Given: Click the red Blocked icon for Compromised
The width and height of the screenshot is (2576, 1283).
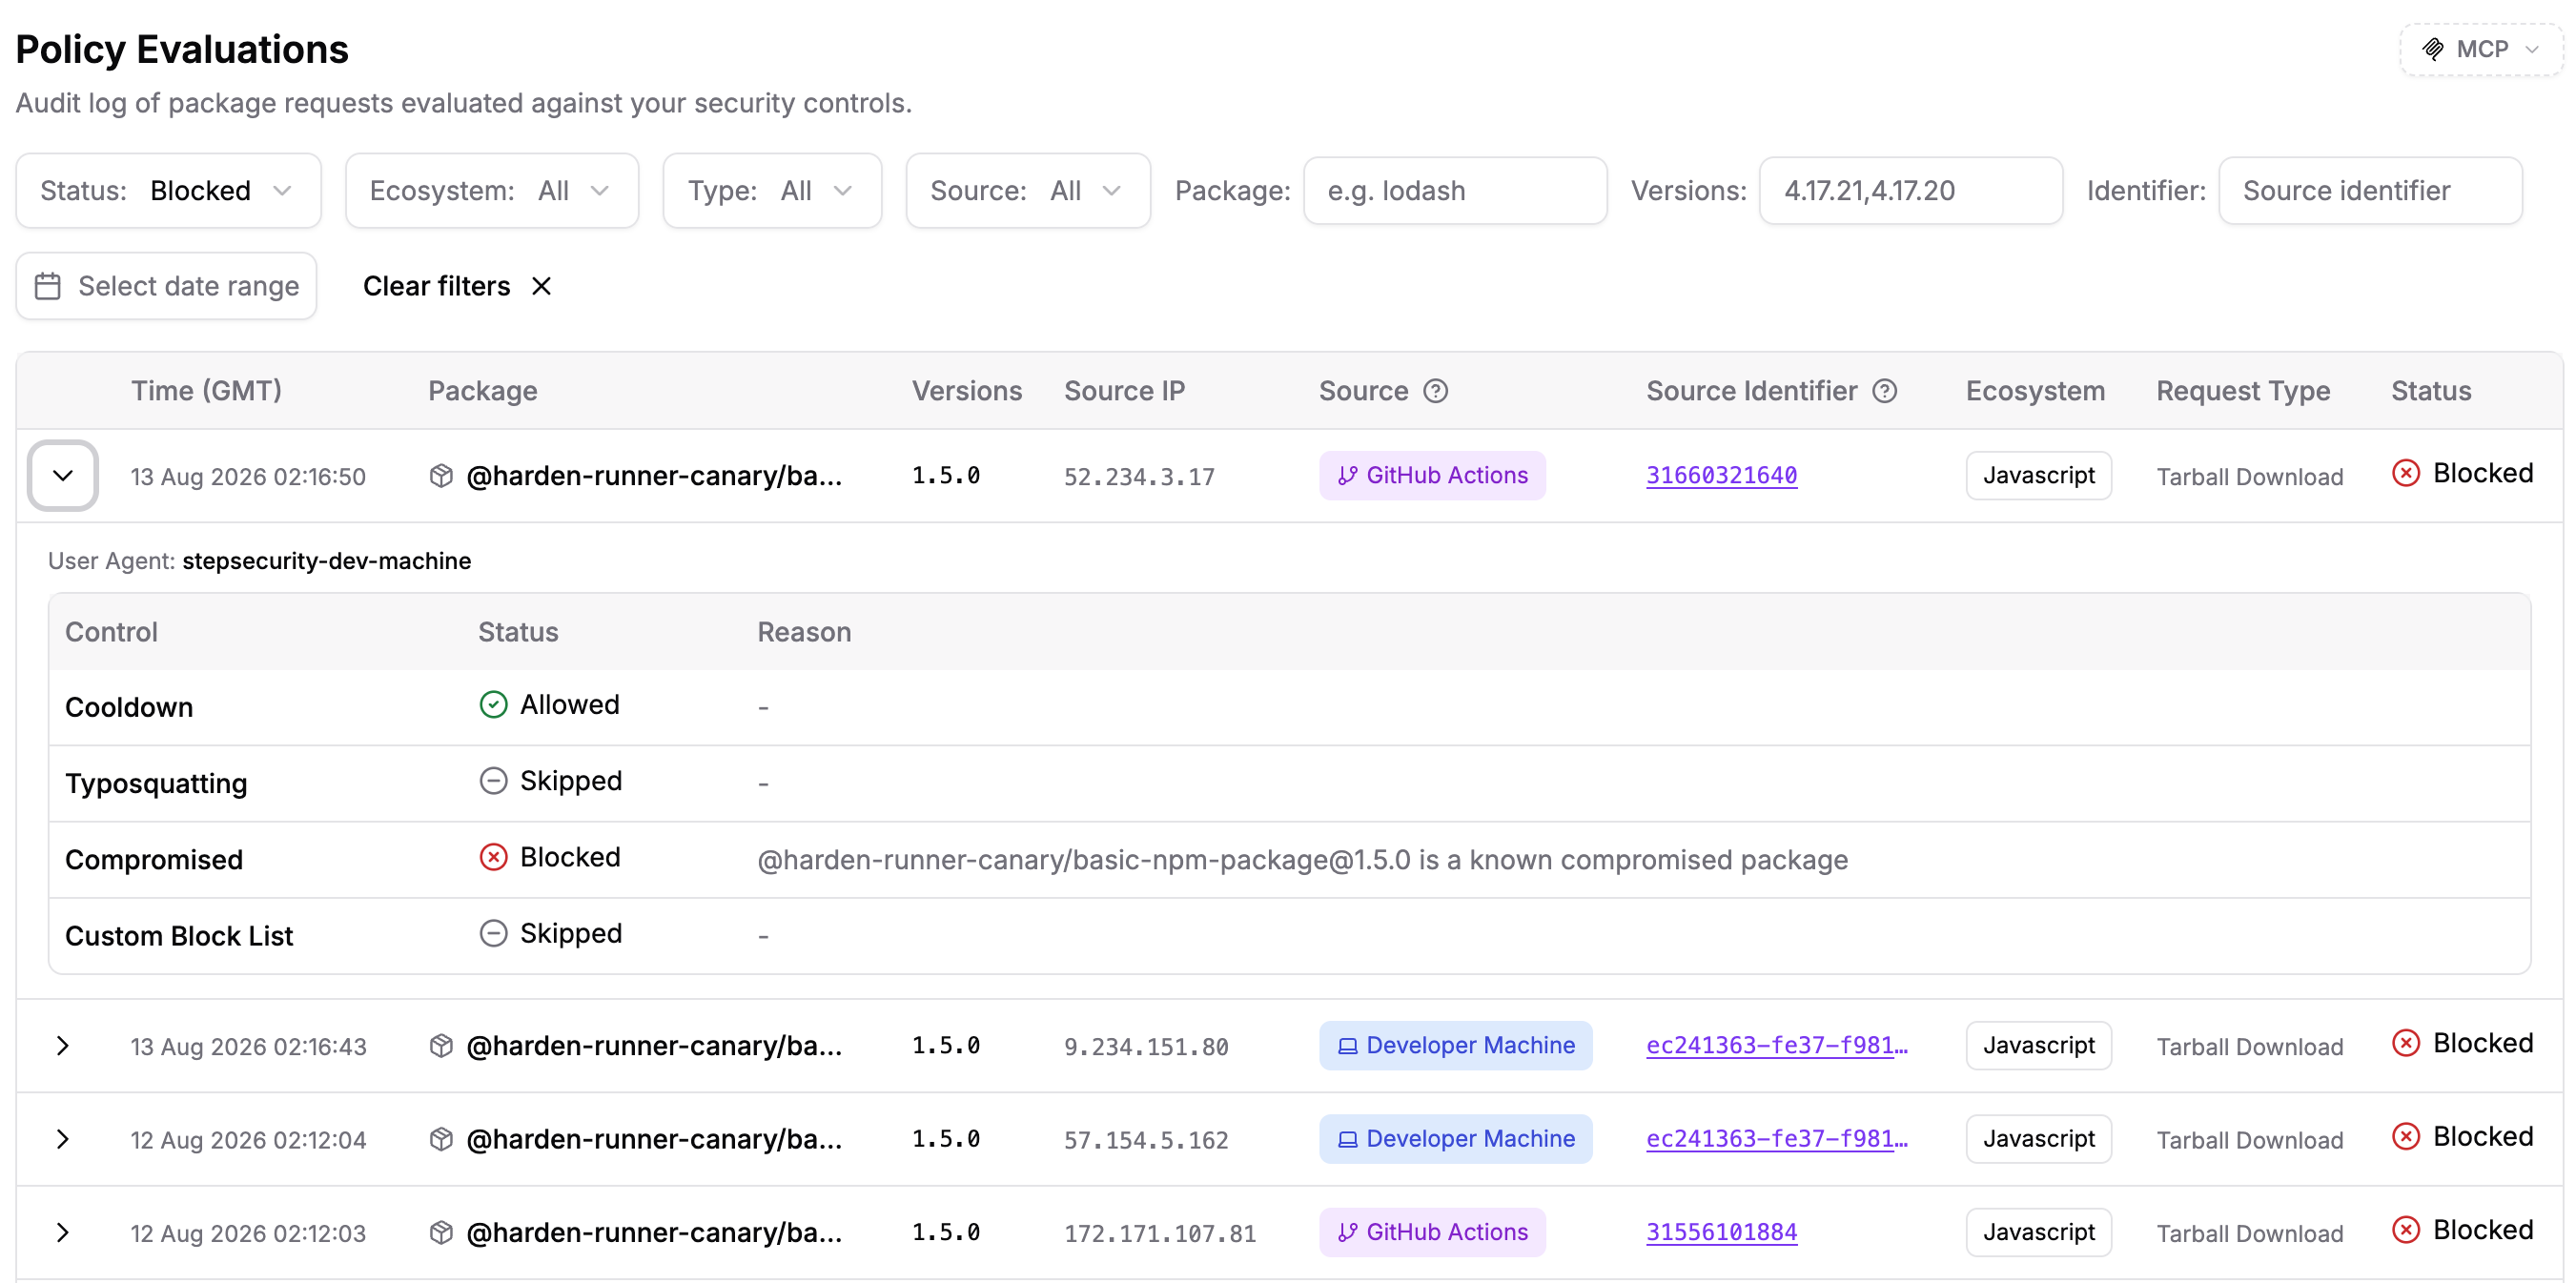Looking at the screenshot, I should click(493, 857).
